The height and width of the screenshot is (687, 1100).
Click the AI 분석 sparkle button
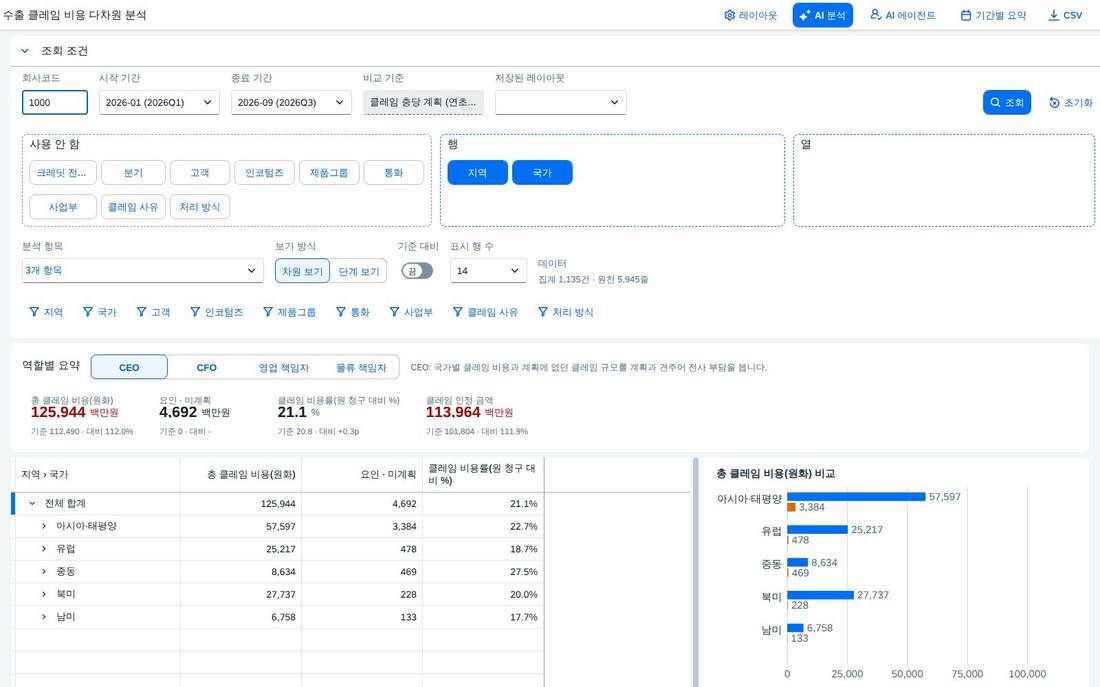pos(822,15)
